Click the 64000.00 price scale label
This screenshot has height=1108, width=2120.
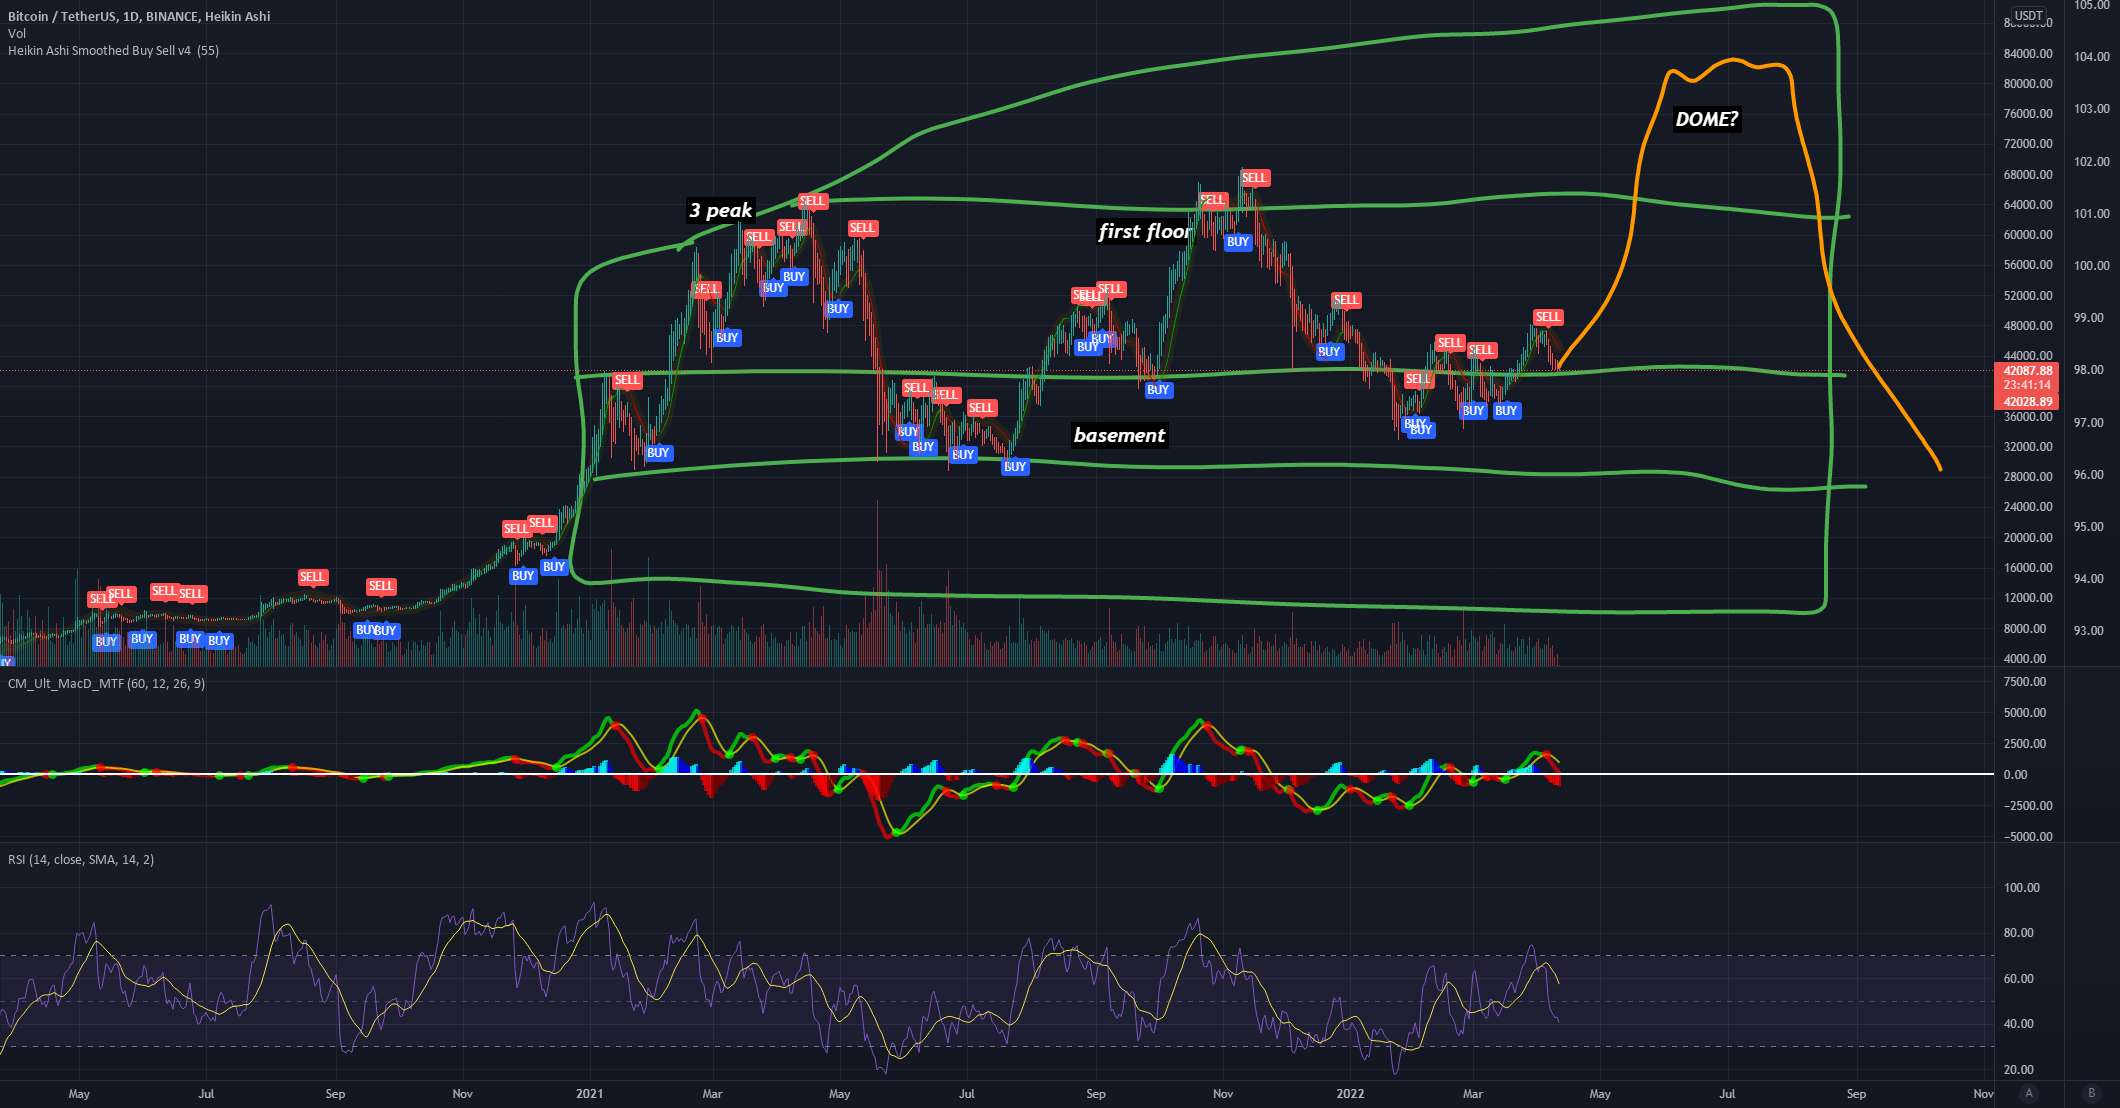tap(2028, 205)
